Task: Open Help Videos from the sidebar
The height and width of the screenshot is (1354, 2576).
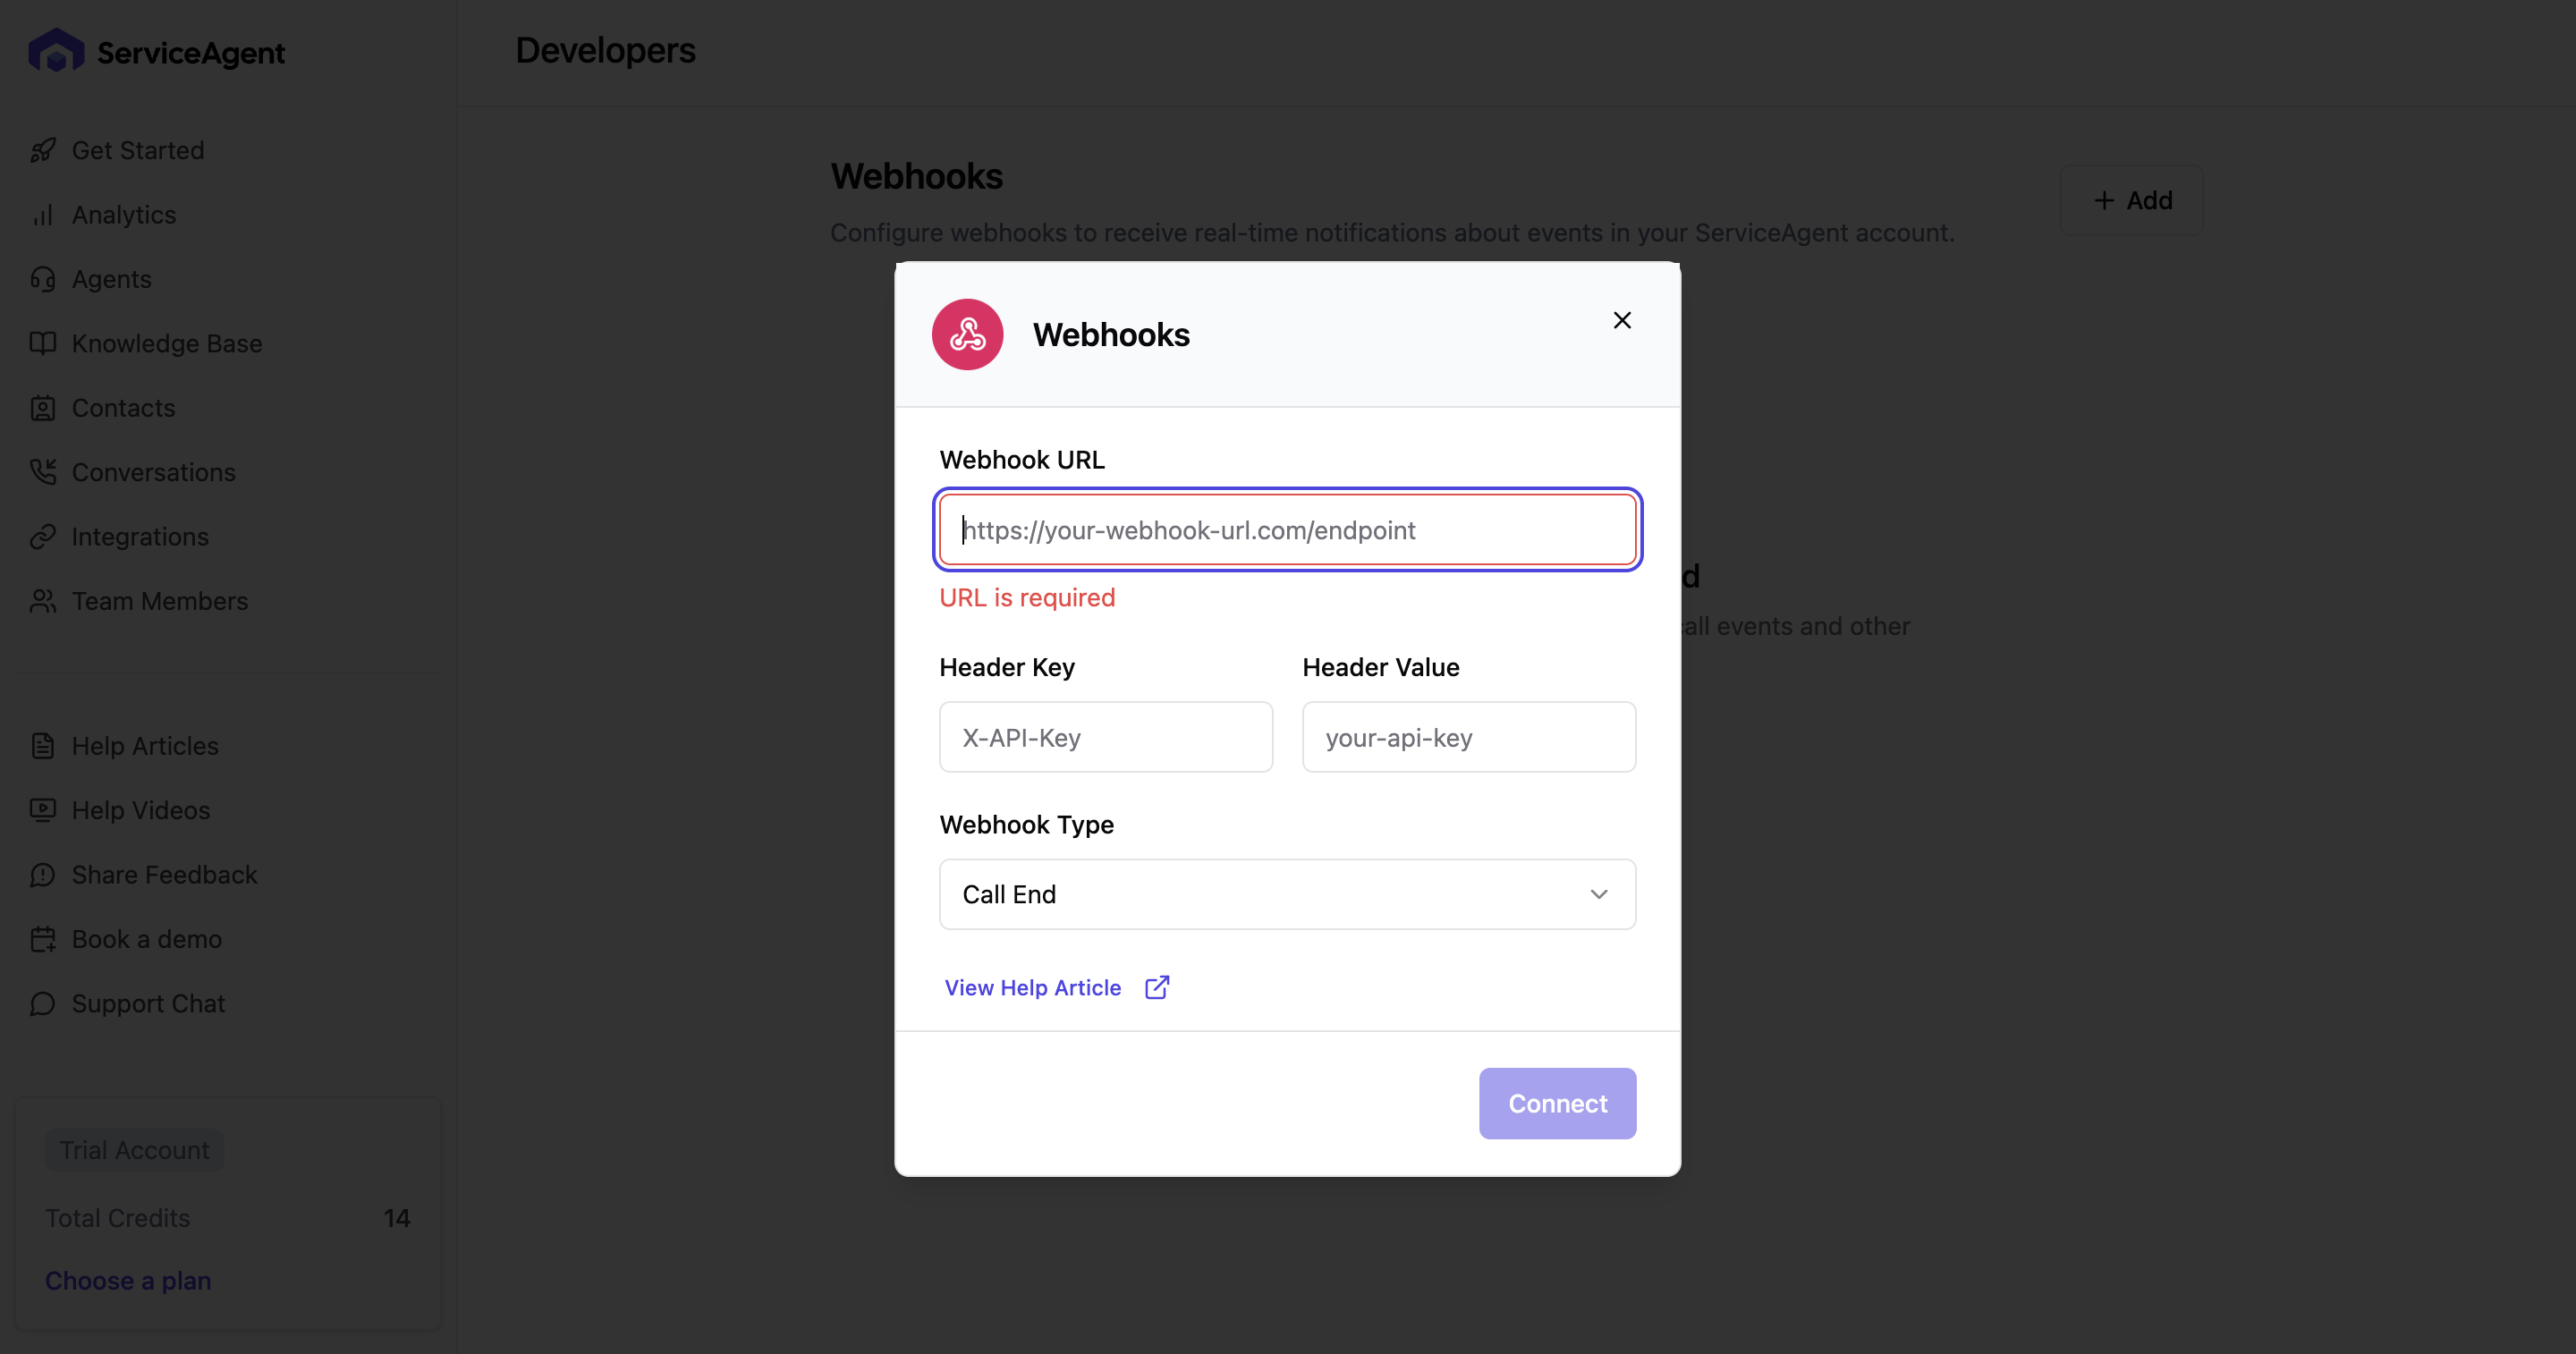Action: [x=140, y=810]
